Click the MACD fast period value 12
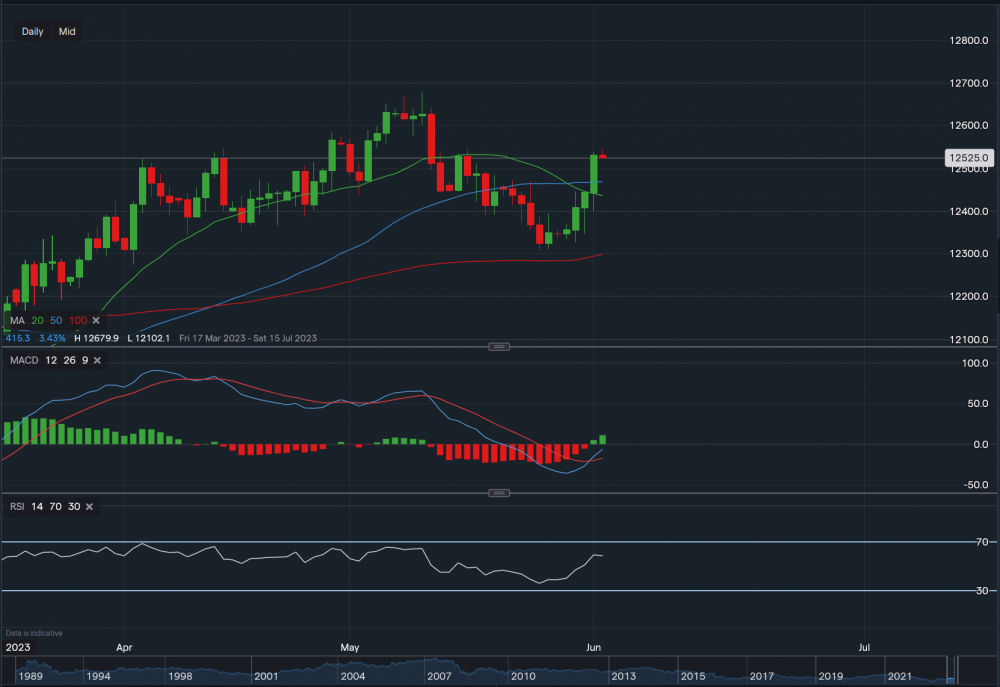1000x687 pixels. [x=50, y=361]
